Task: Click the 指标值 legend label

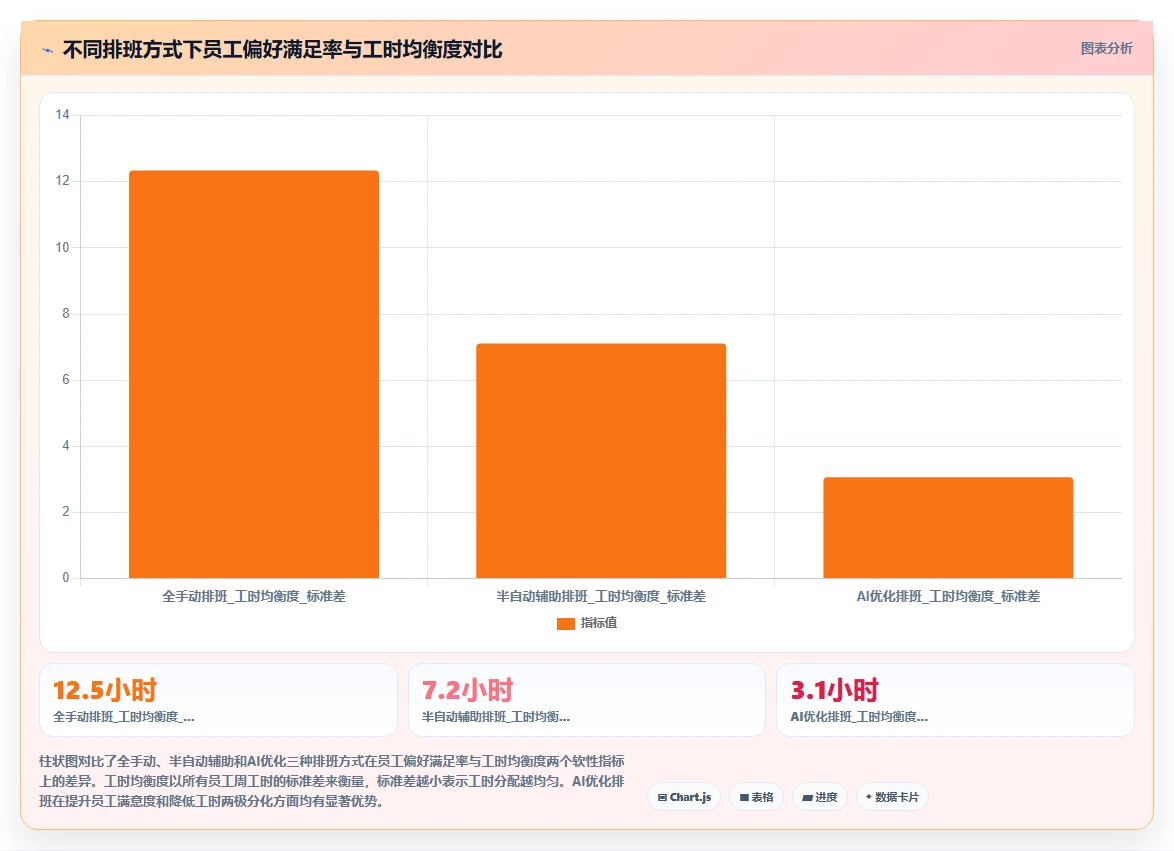Action: (x=598, y=623)
